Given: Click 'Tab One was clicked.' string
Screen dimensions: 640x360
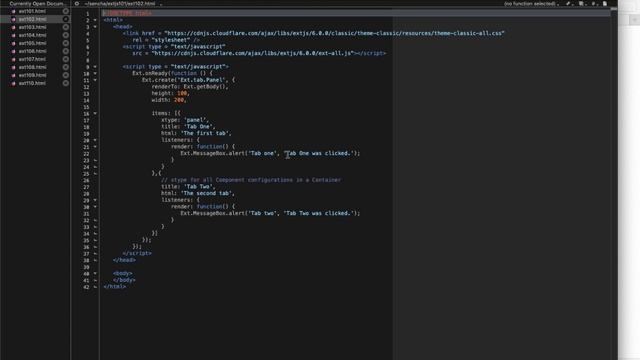Looking at the screenshot, I should [318, 153].
